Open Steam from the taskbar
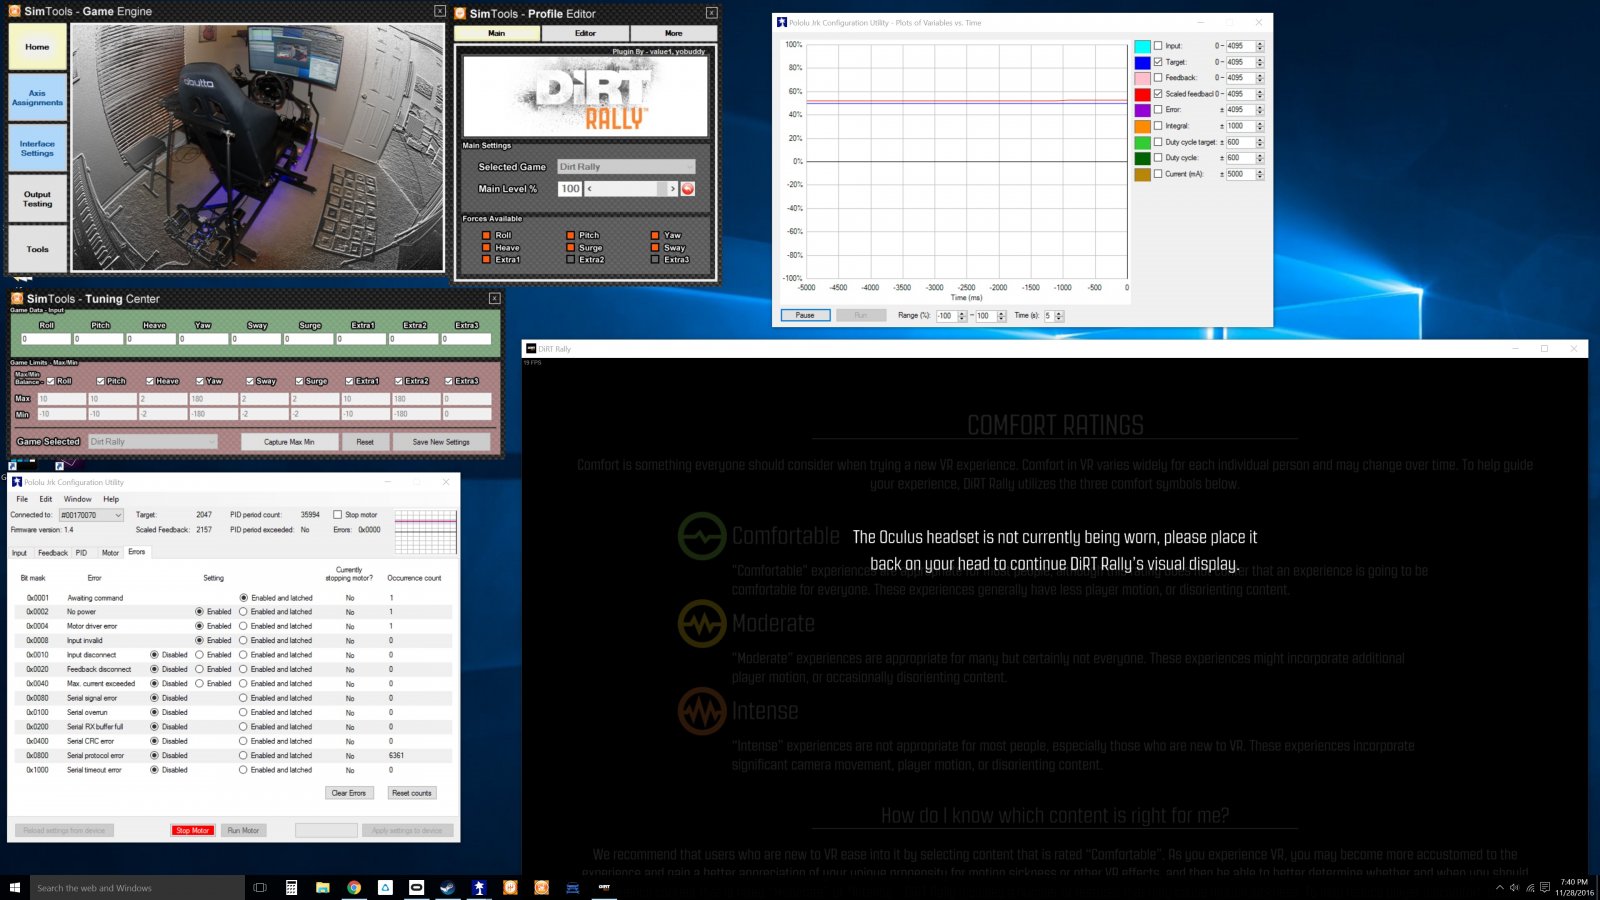This screenshot has height=900, width=1600. [x=447, y=887]
